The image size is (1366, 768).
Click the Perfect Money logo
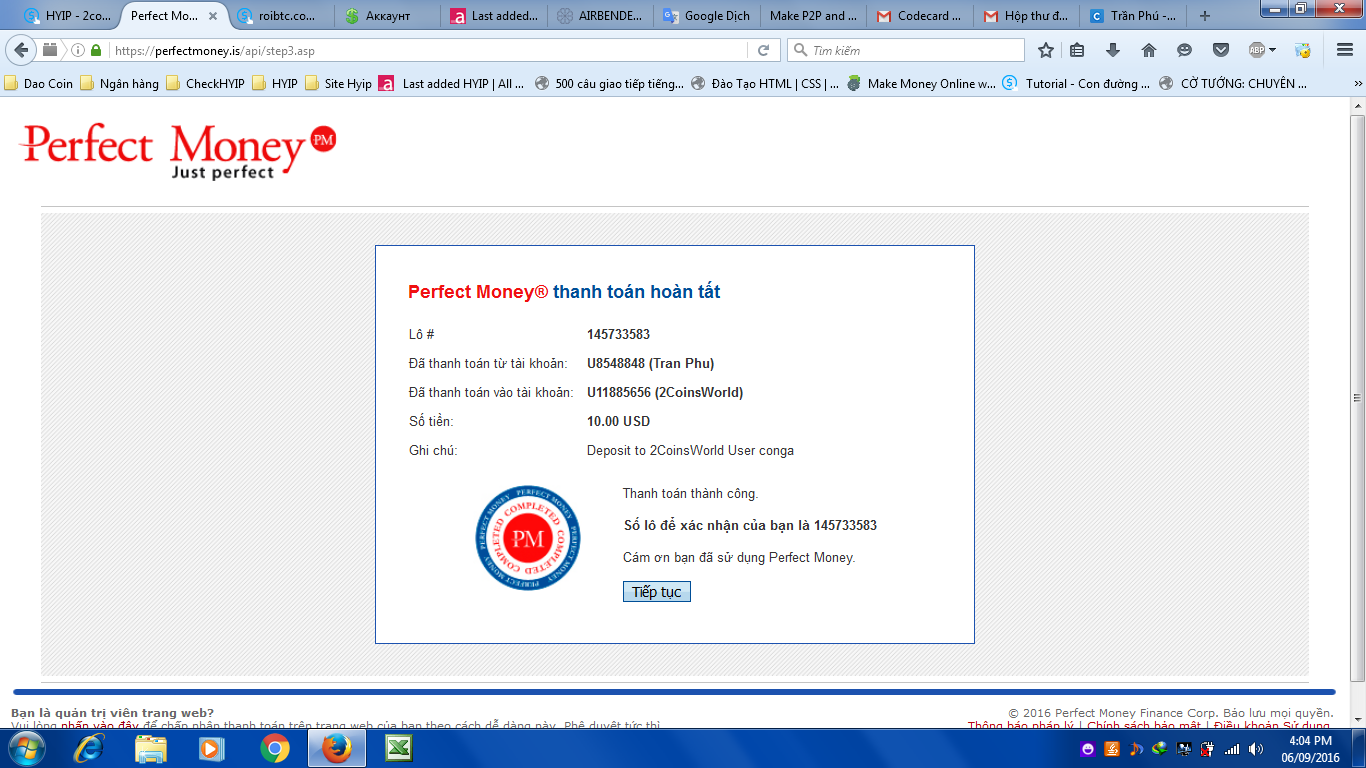tap(178, 152)
